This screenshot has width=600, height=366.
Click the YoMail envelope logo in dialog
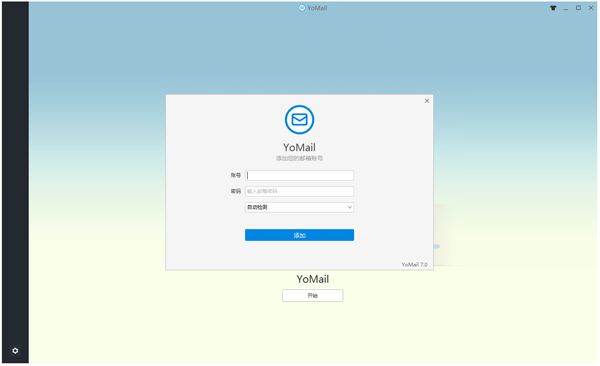coord(299,119)
